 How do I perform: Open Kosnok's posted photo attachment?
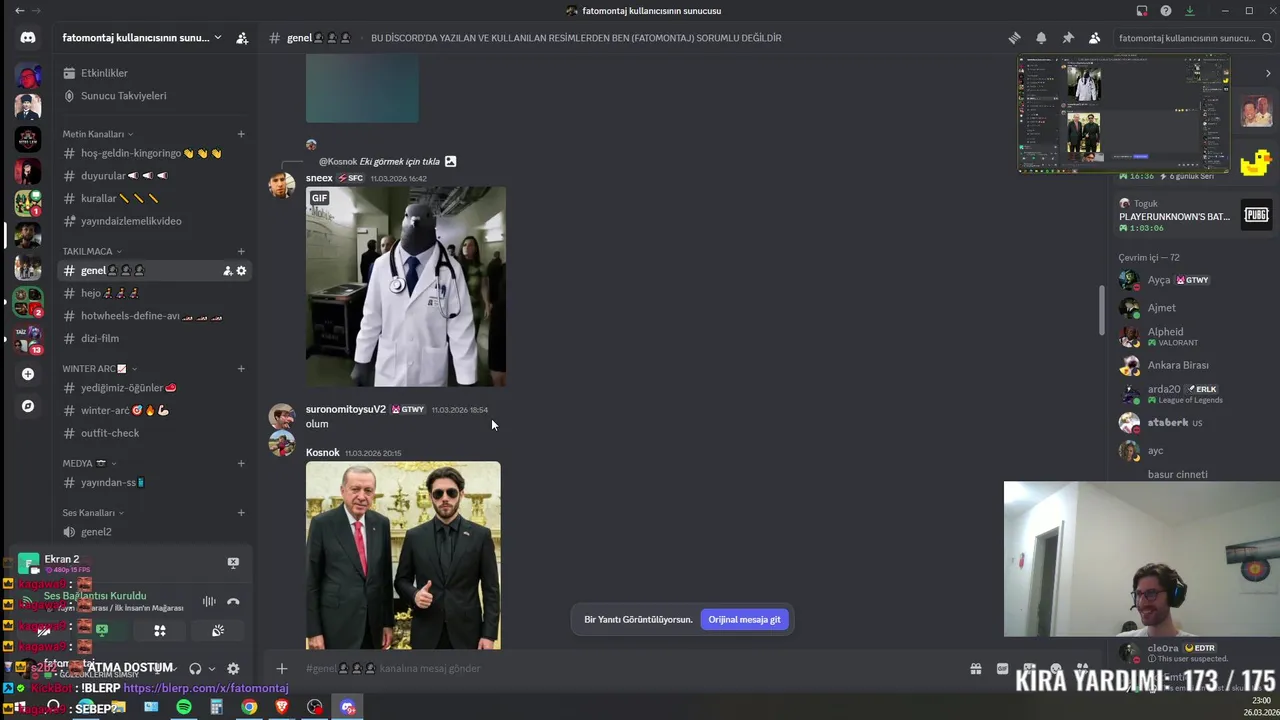tap(403, 555)
